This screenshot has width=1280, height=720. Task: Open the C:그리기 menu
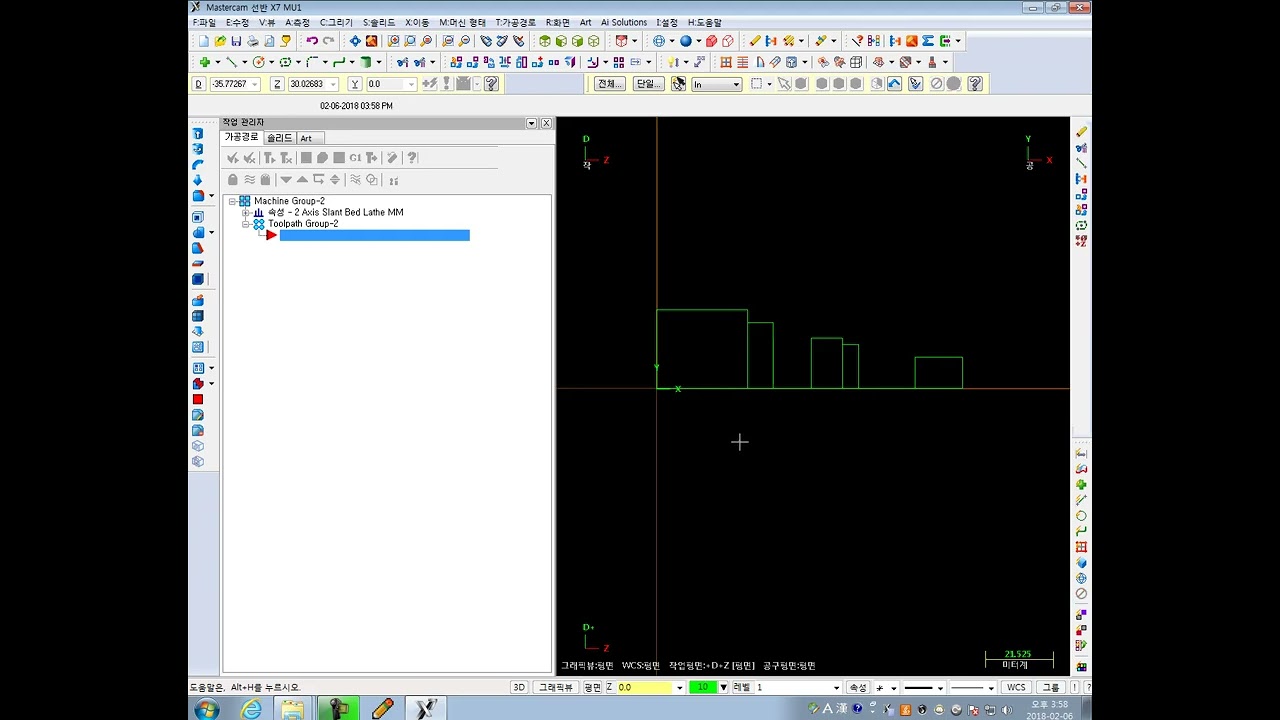click(x=337, y=22)
